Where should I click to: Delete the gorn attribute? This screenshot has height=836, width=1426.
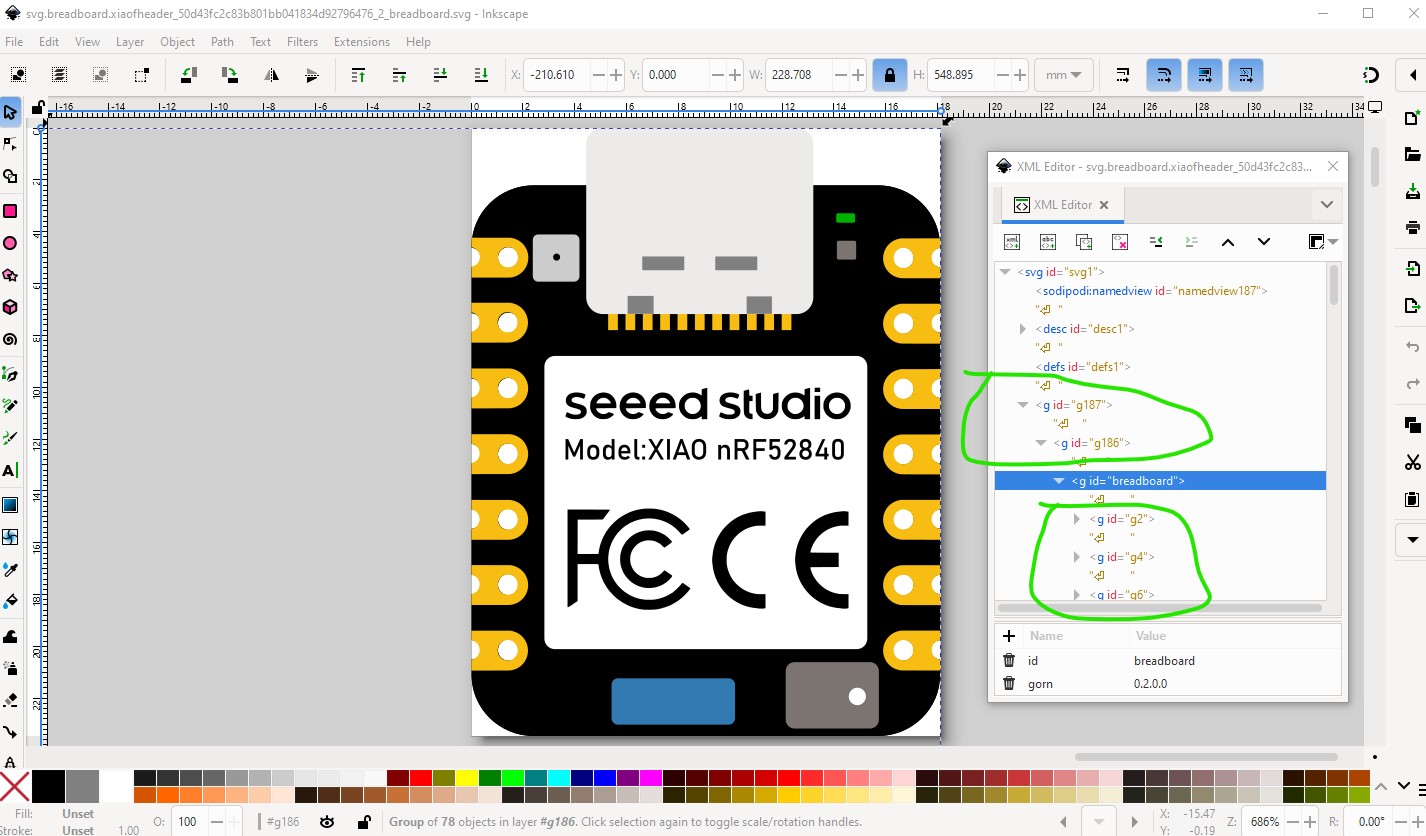[x=1009, y=684]
